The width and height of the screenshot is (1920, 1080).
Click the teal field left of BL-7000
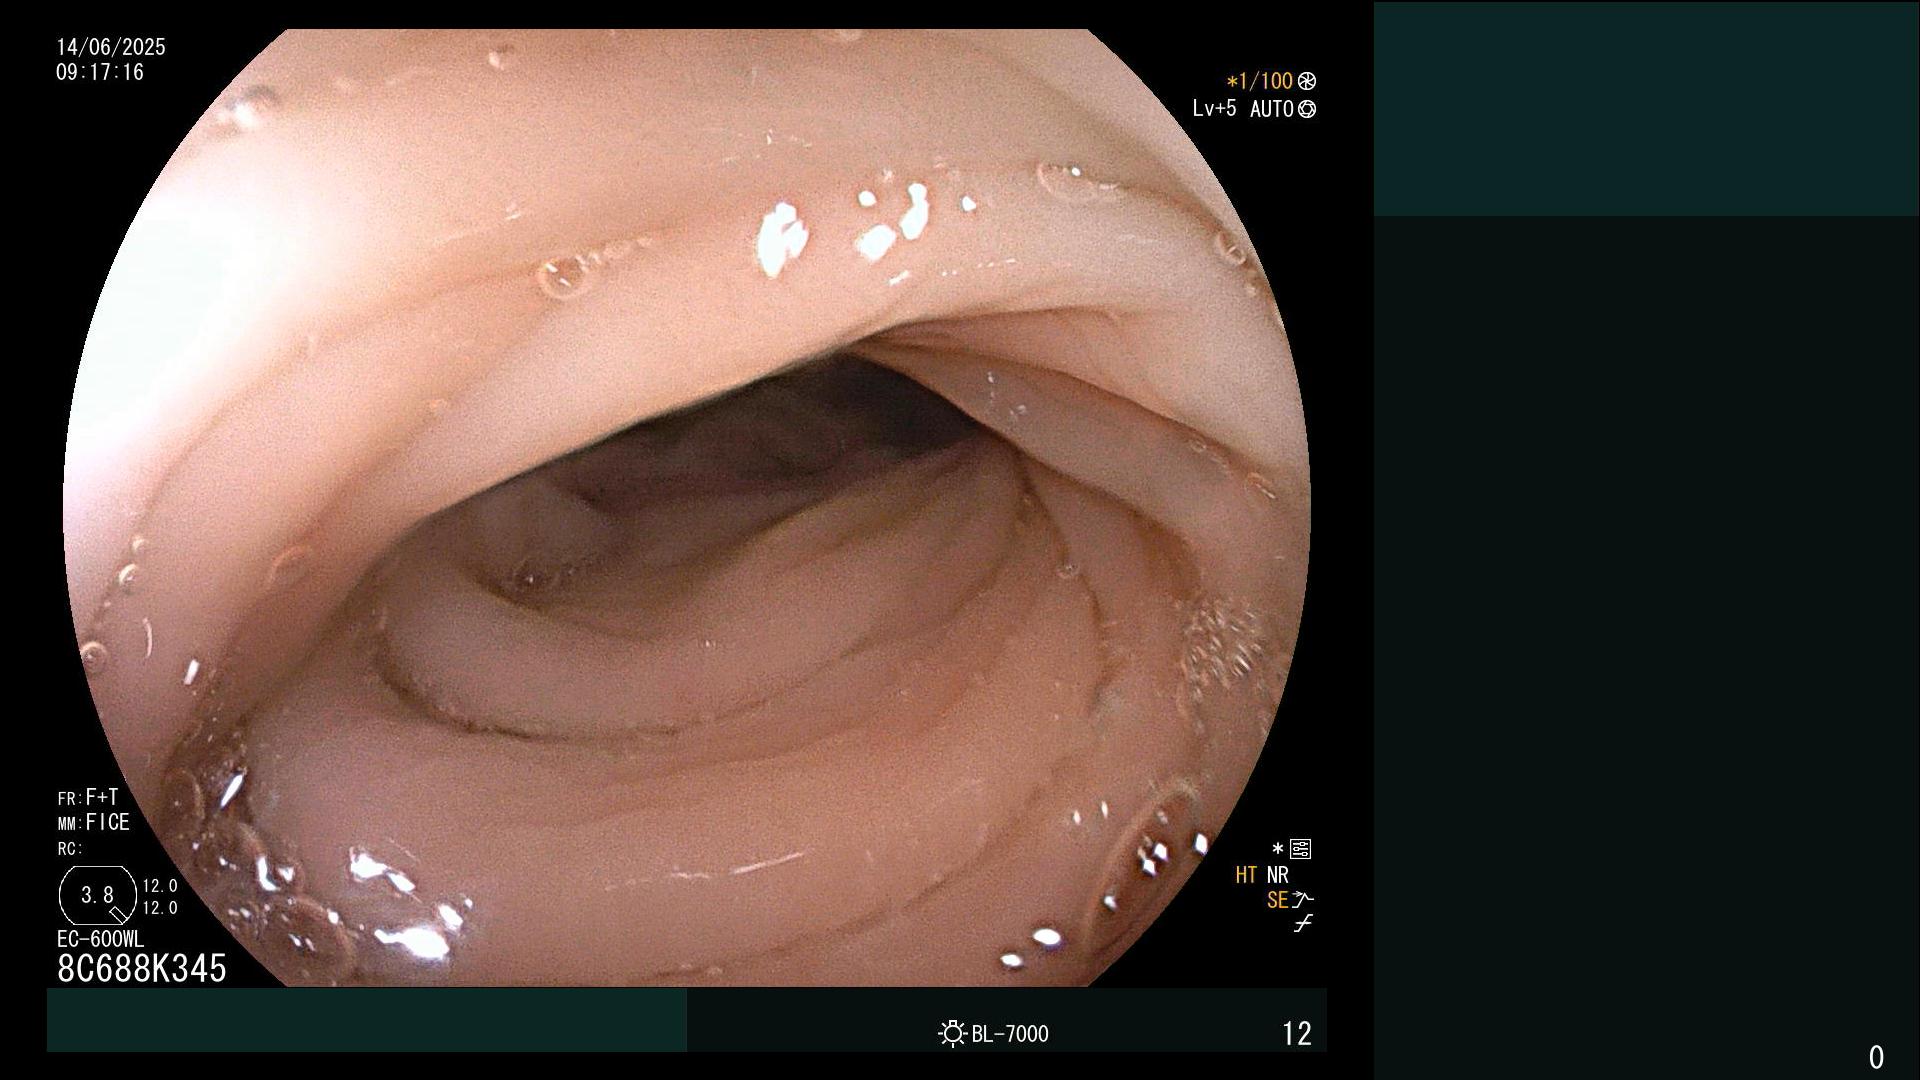[x=367, y=1020]
